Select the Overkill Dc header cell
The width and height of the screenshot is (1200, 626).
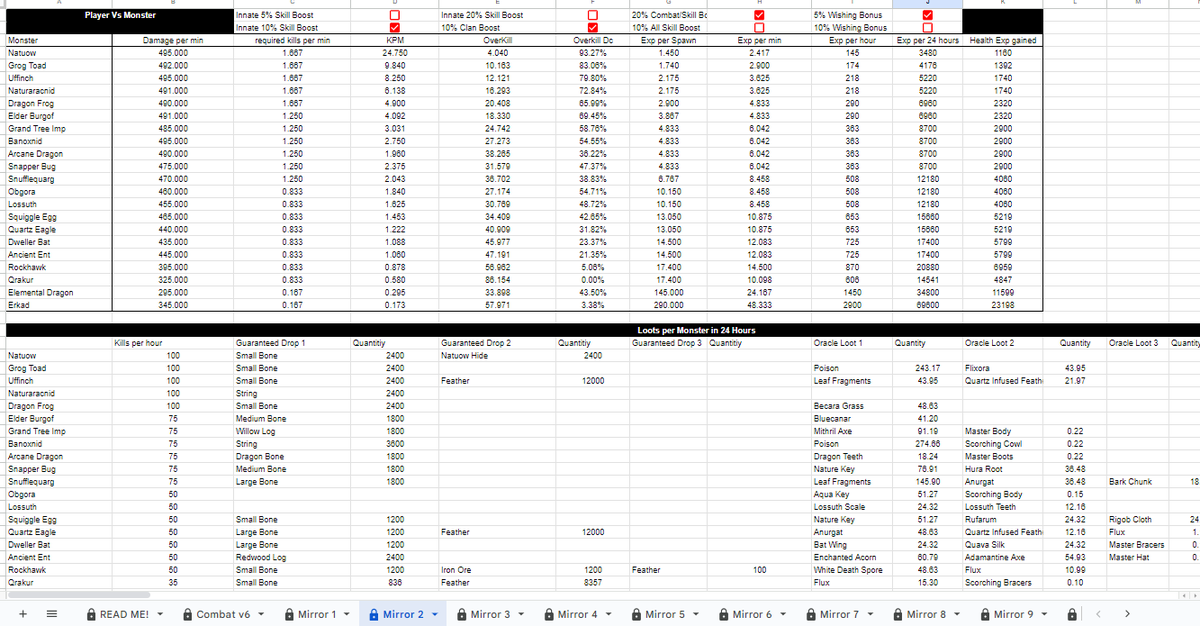click(593, 41)
